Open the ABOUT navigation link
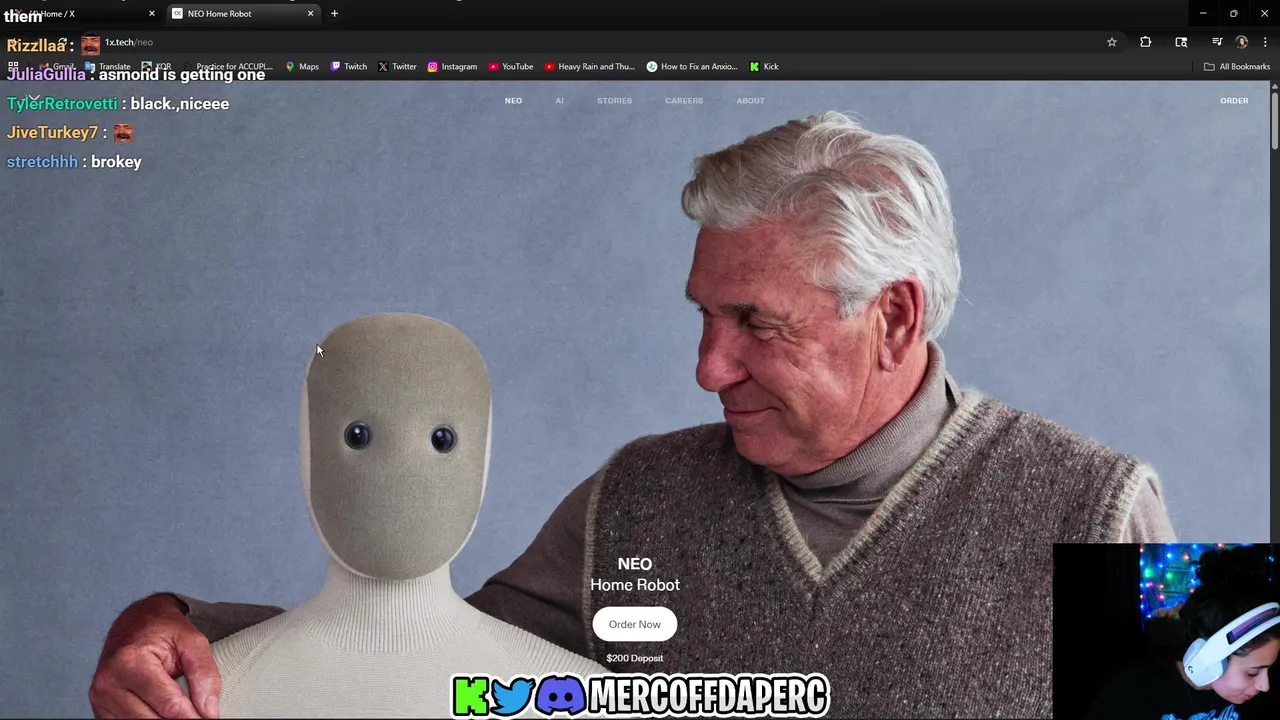The image size is (1280, 720). click(x=750, y=101)
